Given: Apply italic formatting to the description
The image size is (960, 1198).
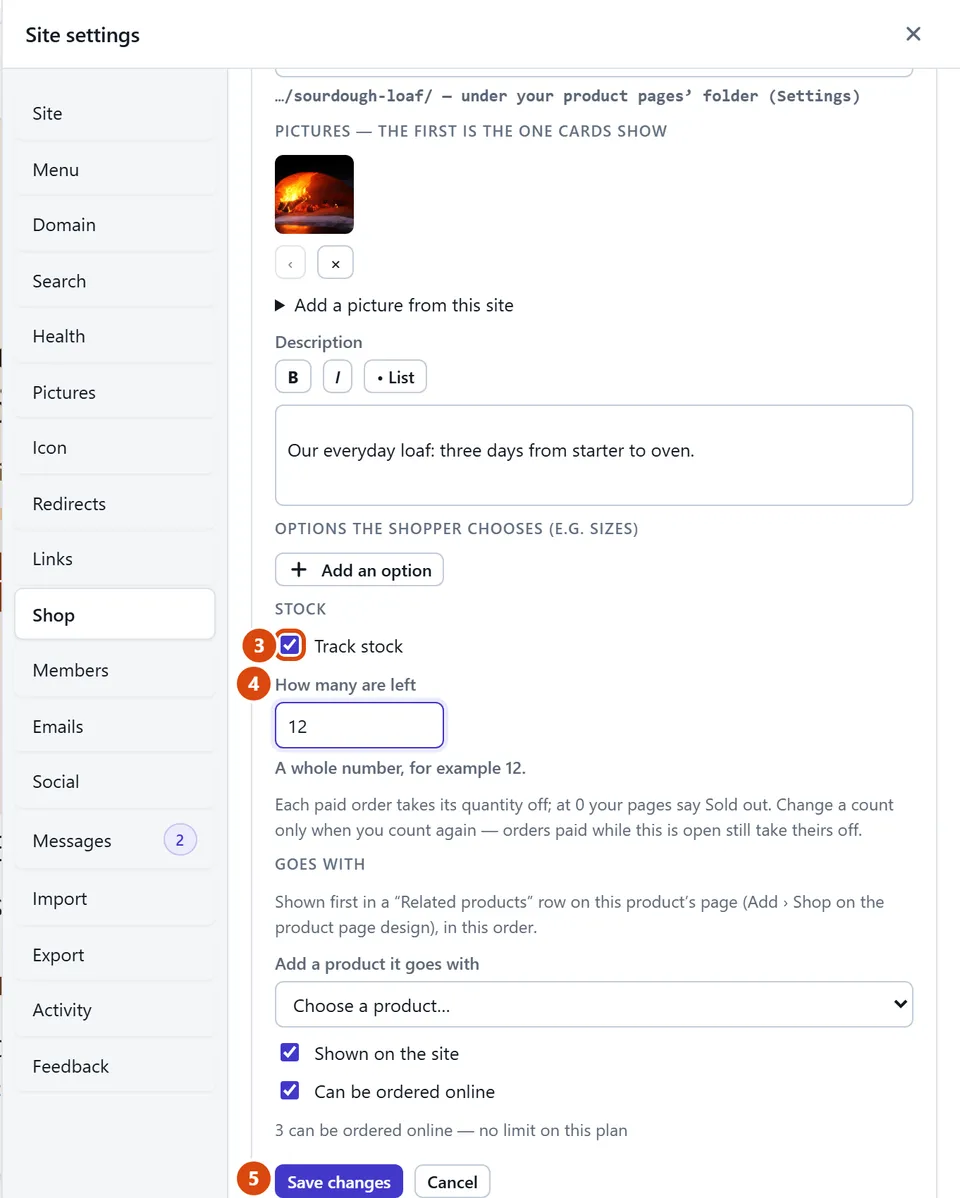Looking at the screenshot, I should tap(337, 377).
